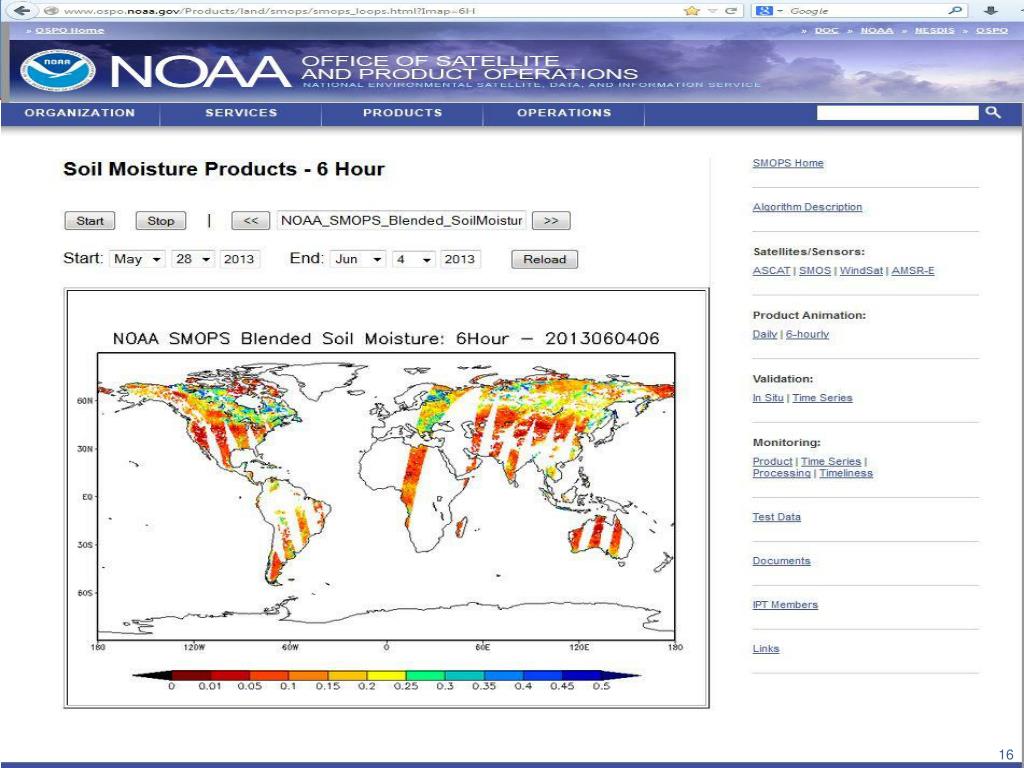
Task: Open the Product monitoring link
Action: [x=773, y=461]
